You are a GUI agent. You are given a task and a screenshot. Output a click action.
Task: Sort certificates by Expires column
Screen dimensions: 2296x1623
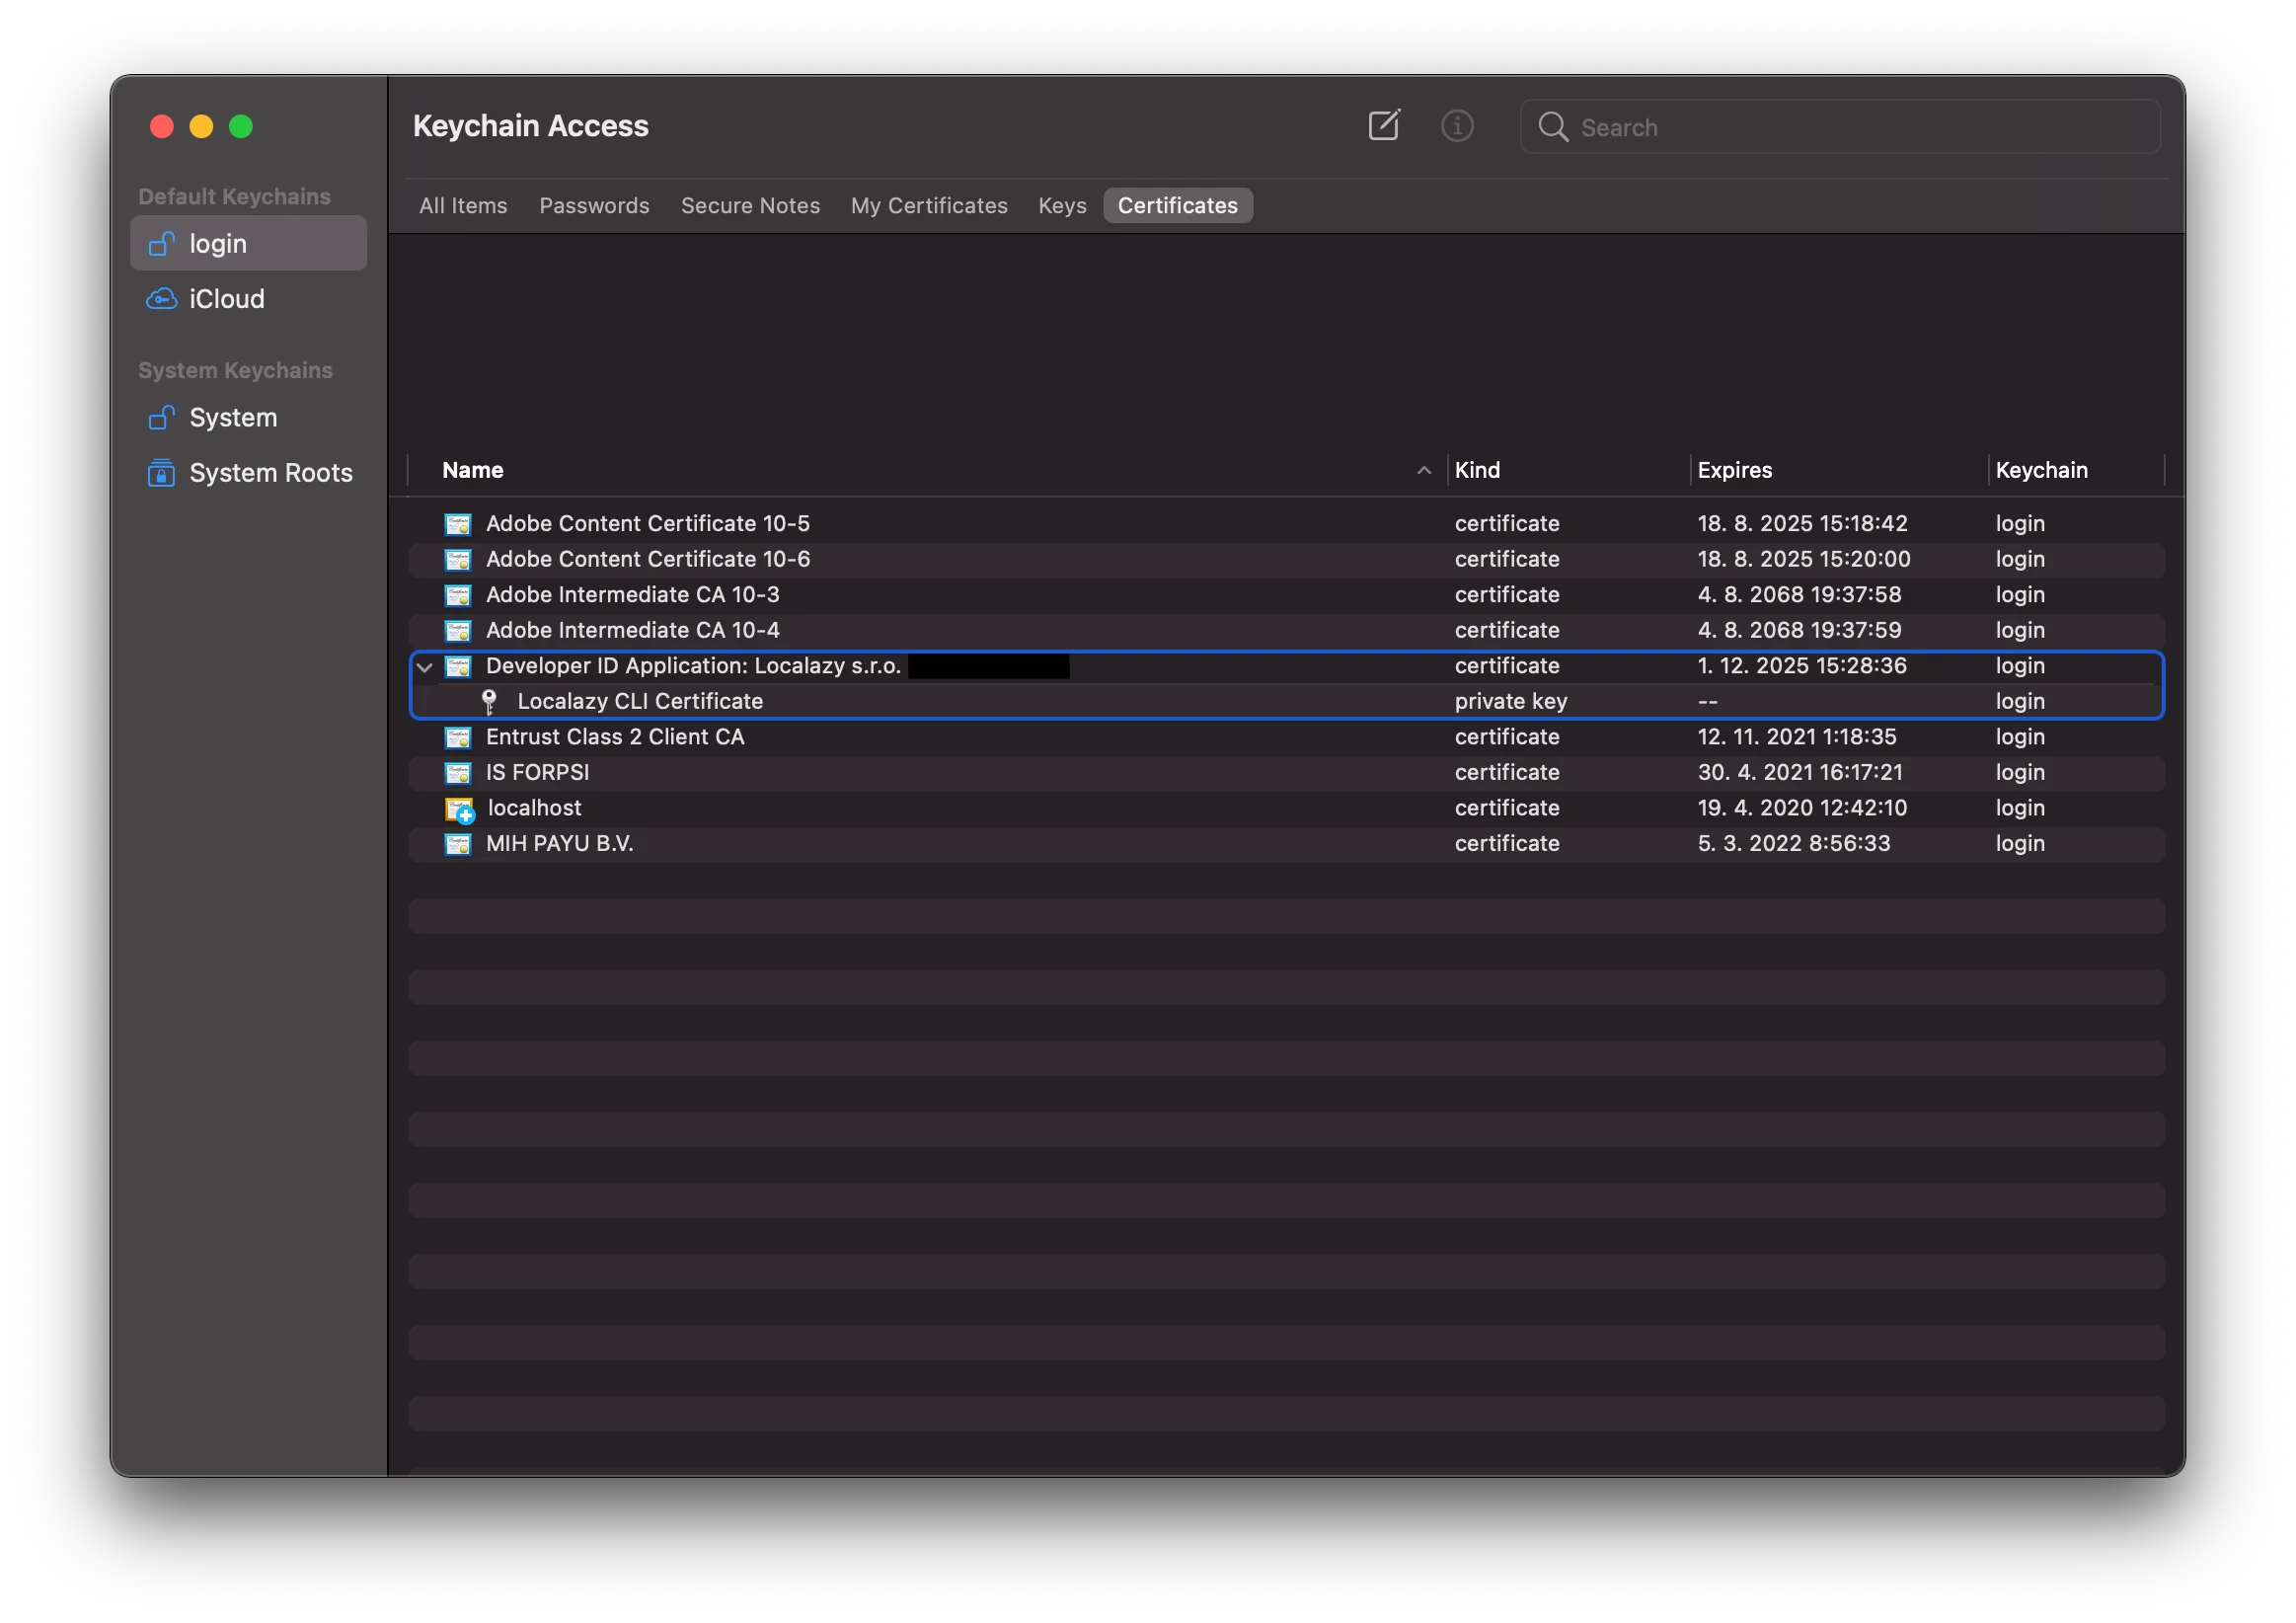click(1734, 470)
